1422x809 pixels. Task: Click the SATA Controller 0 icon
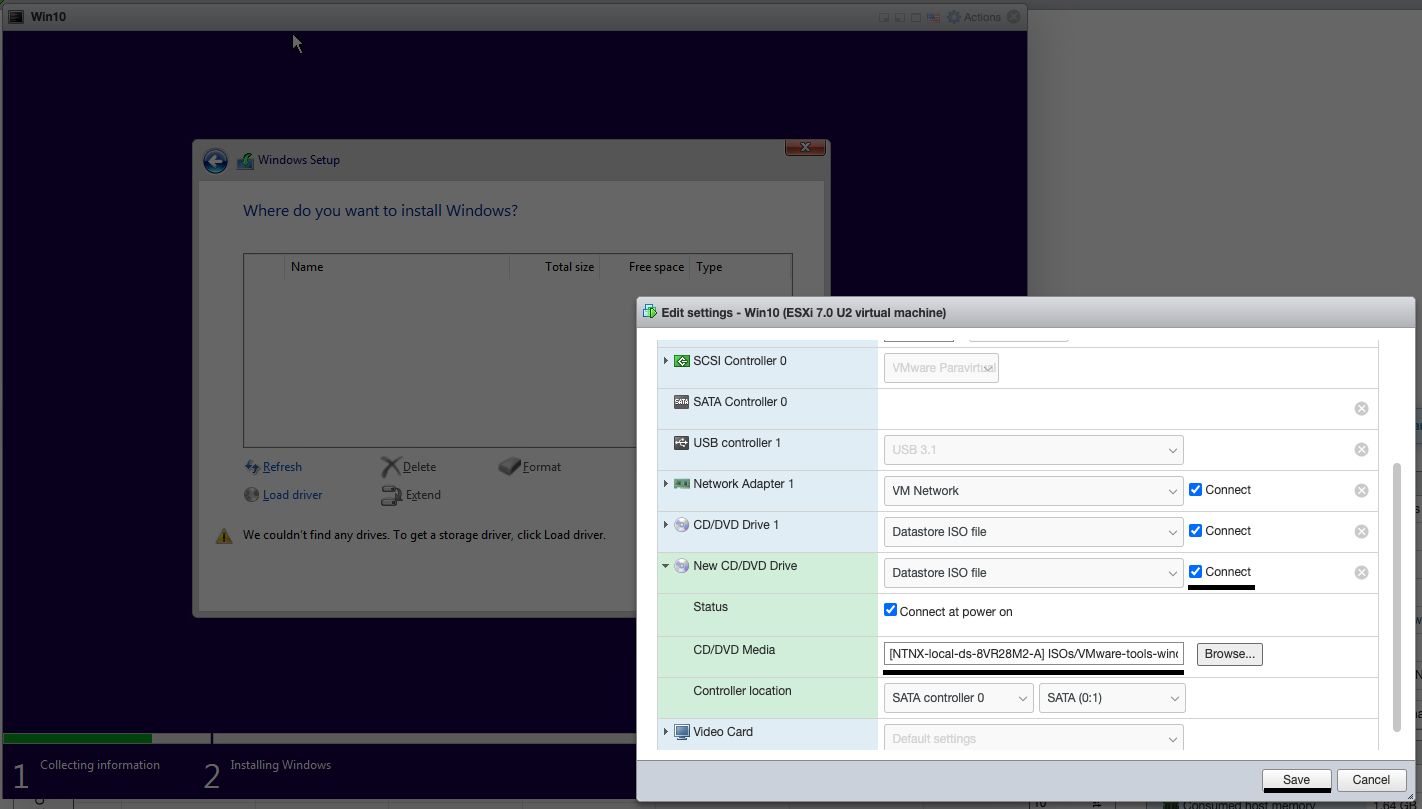pos(682,402)
